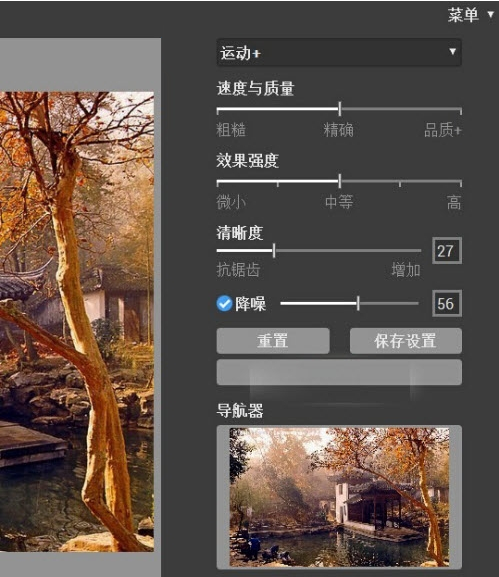Click the 导航器 heading
This screenshot has height=577, width=499.
click(x=240, y=411)
